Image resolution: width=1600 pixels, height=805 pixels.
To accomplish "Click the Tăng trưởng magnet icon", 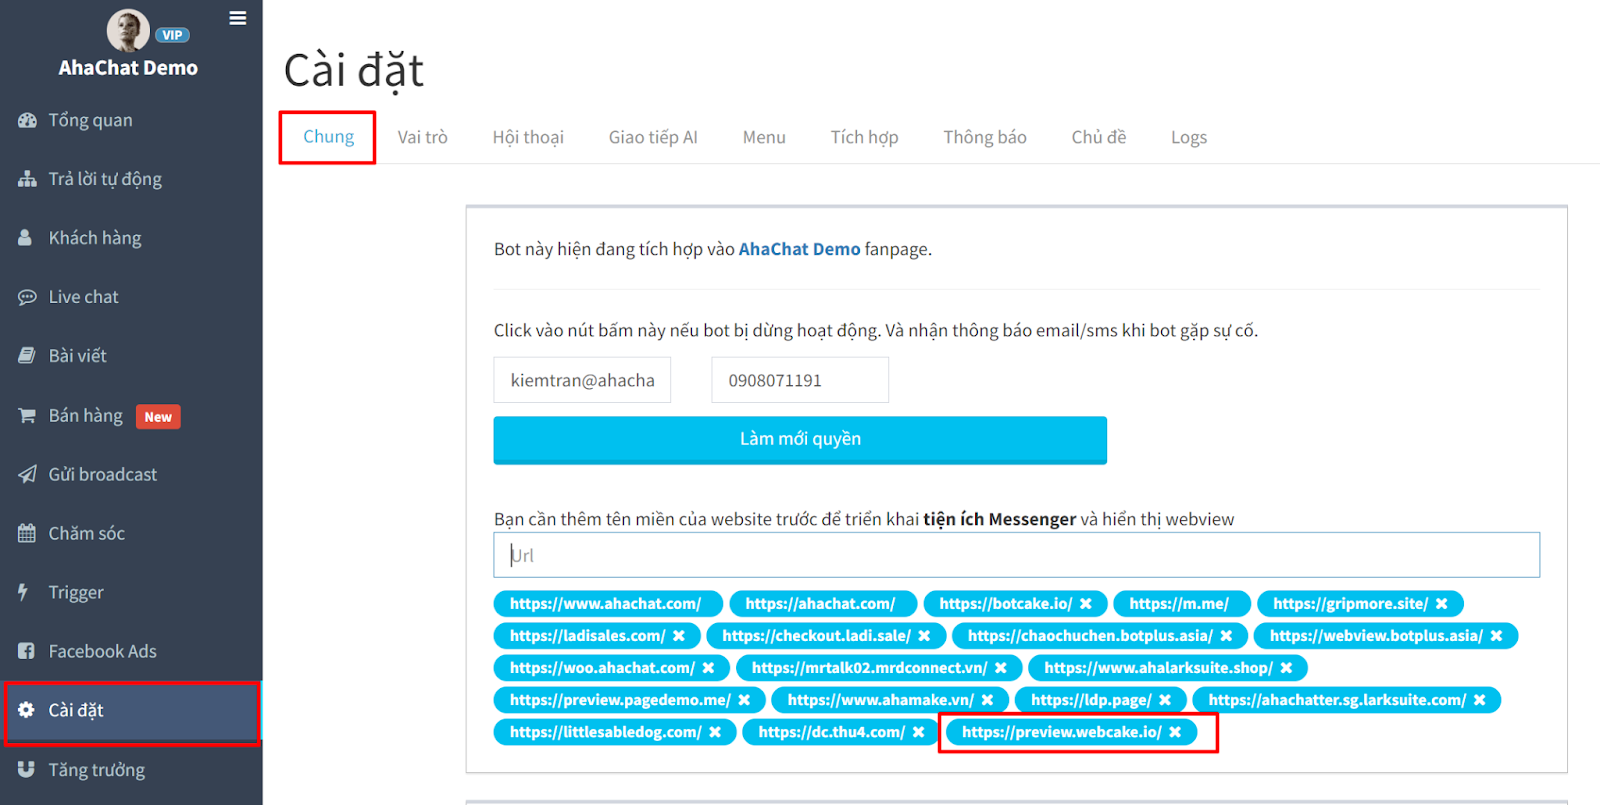I will [x=27, y=769].
